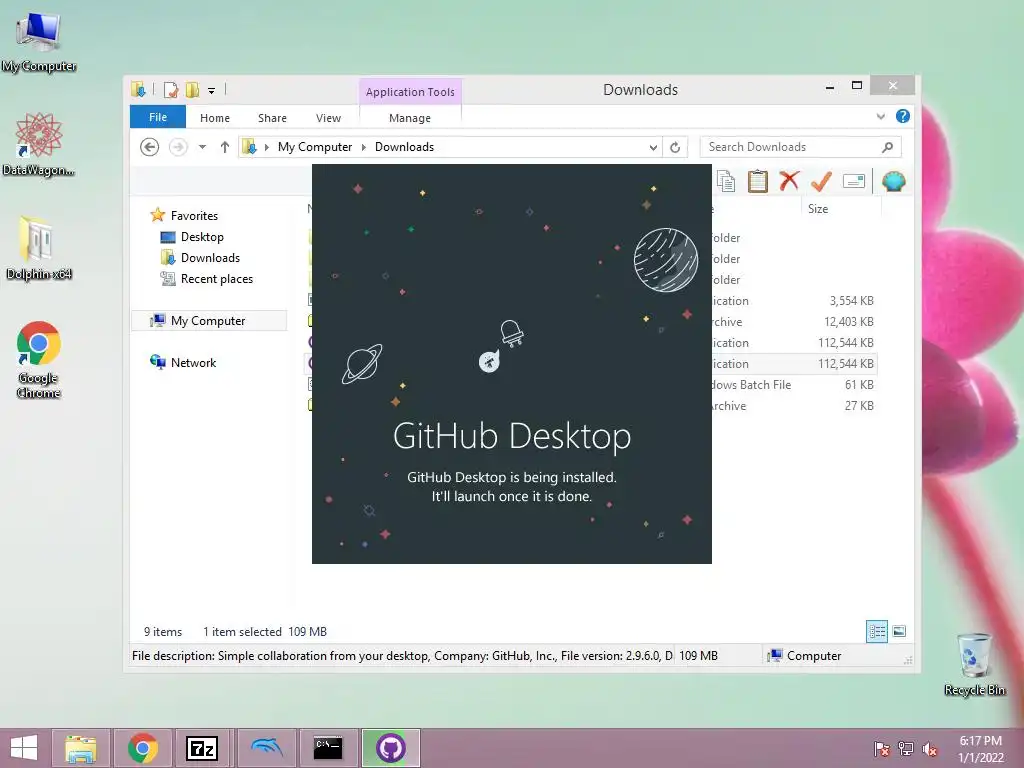Click the '1 item selected 109 MB' status text

point(264,632)
